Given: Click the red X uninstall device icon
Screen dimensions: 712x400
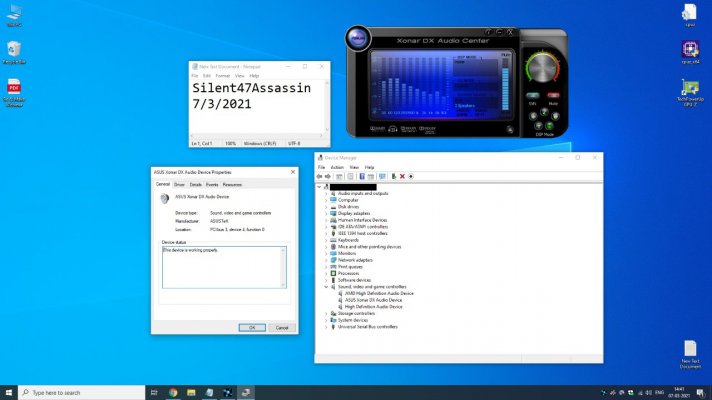Looking at the screenshot, I should coord(402,176).
